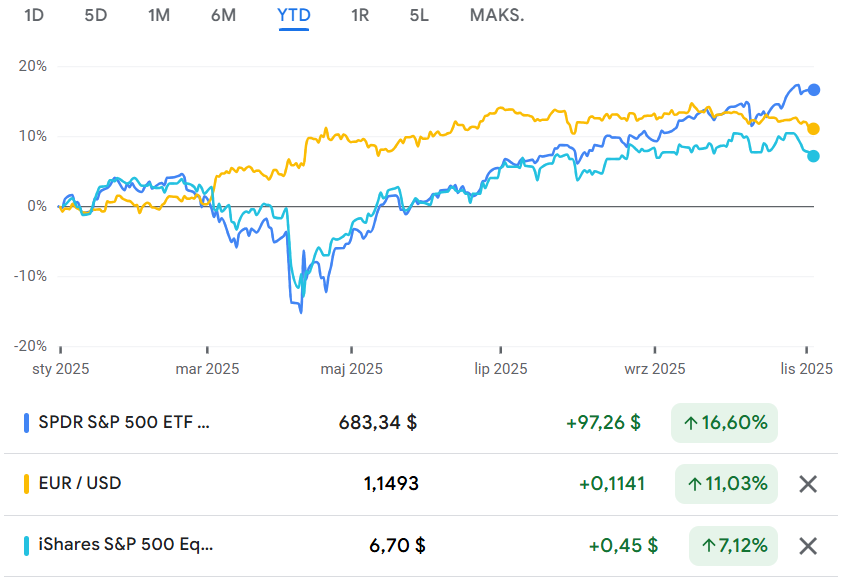Click the 16,60% change badge
This screenshot has height=579, width=860.
point(724,423)
